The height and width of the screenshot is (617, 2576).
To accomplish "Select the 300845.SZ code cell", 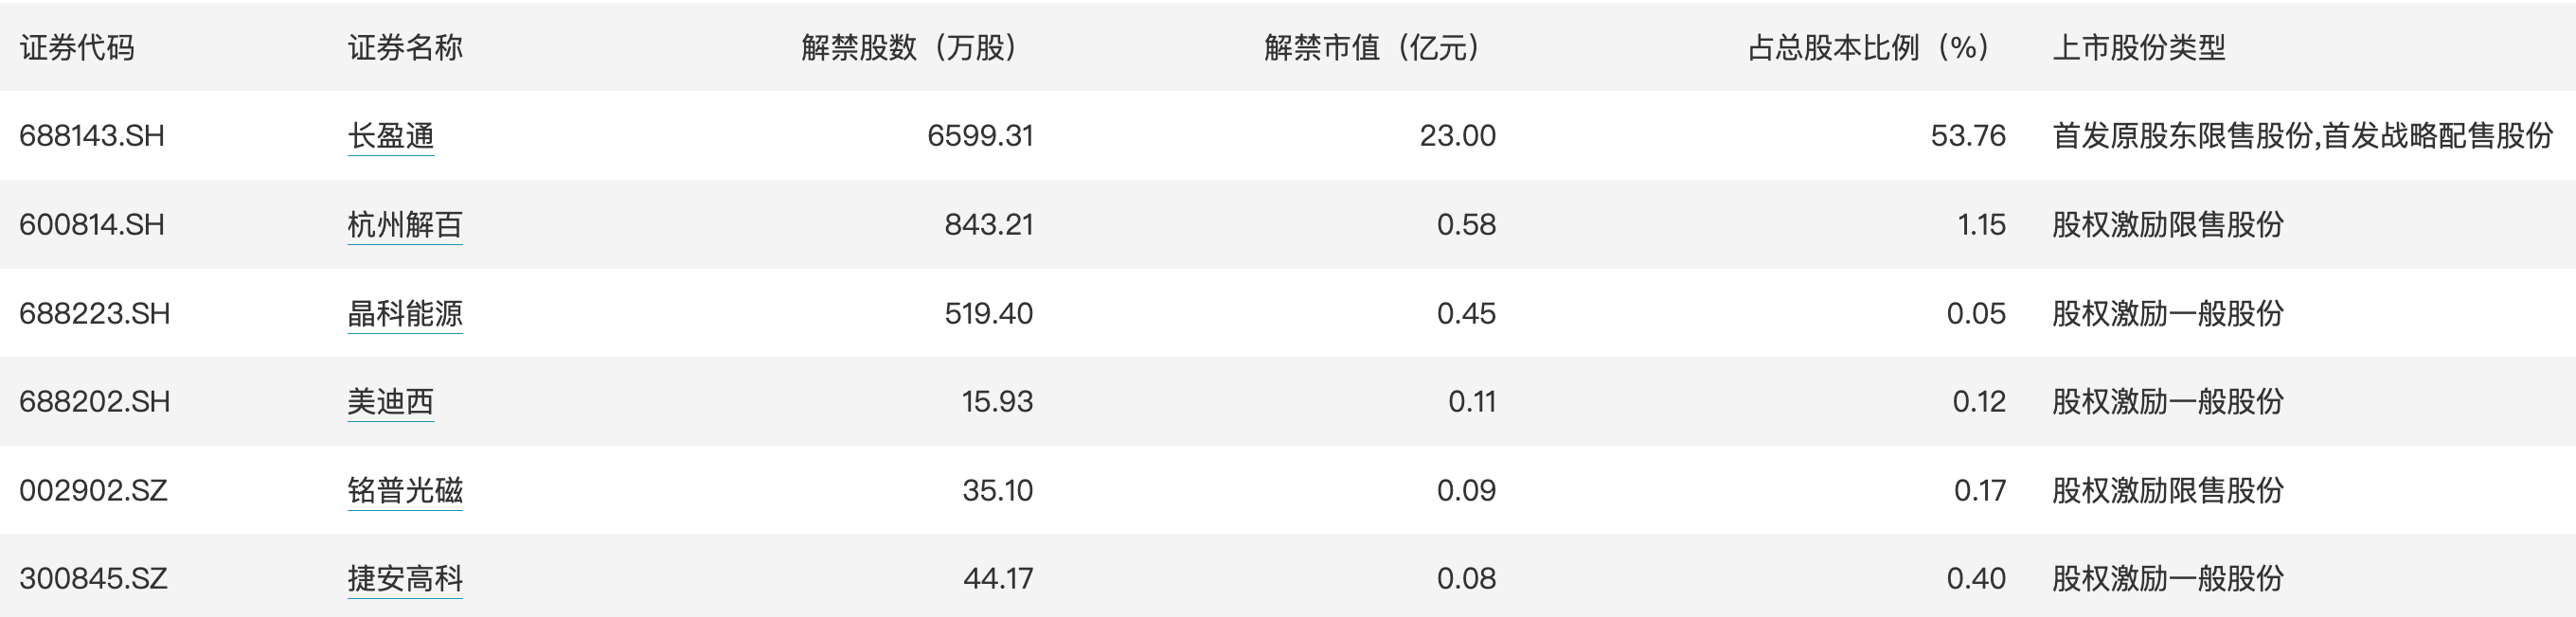I will (93, 579).
